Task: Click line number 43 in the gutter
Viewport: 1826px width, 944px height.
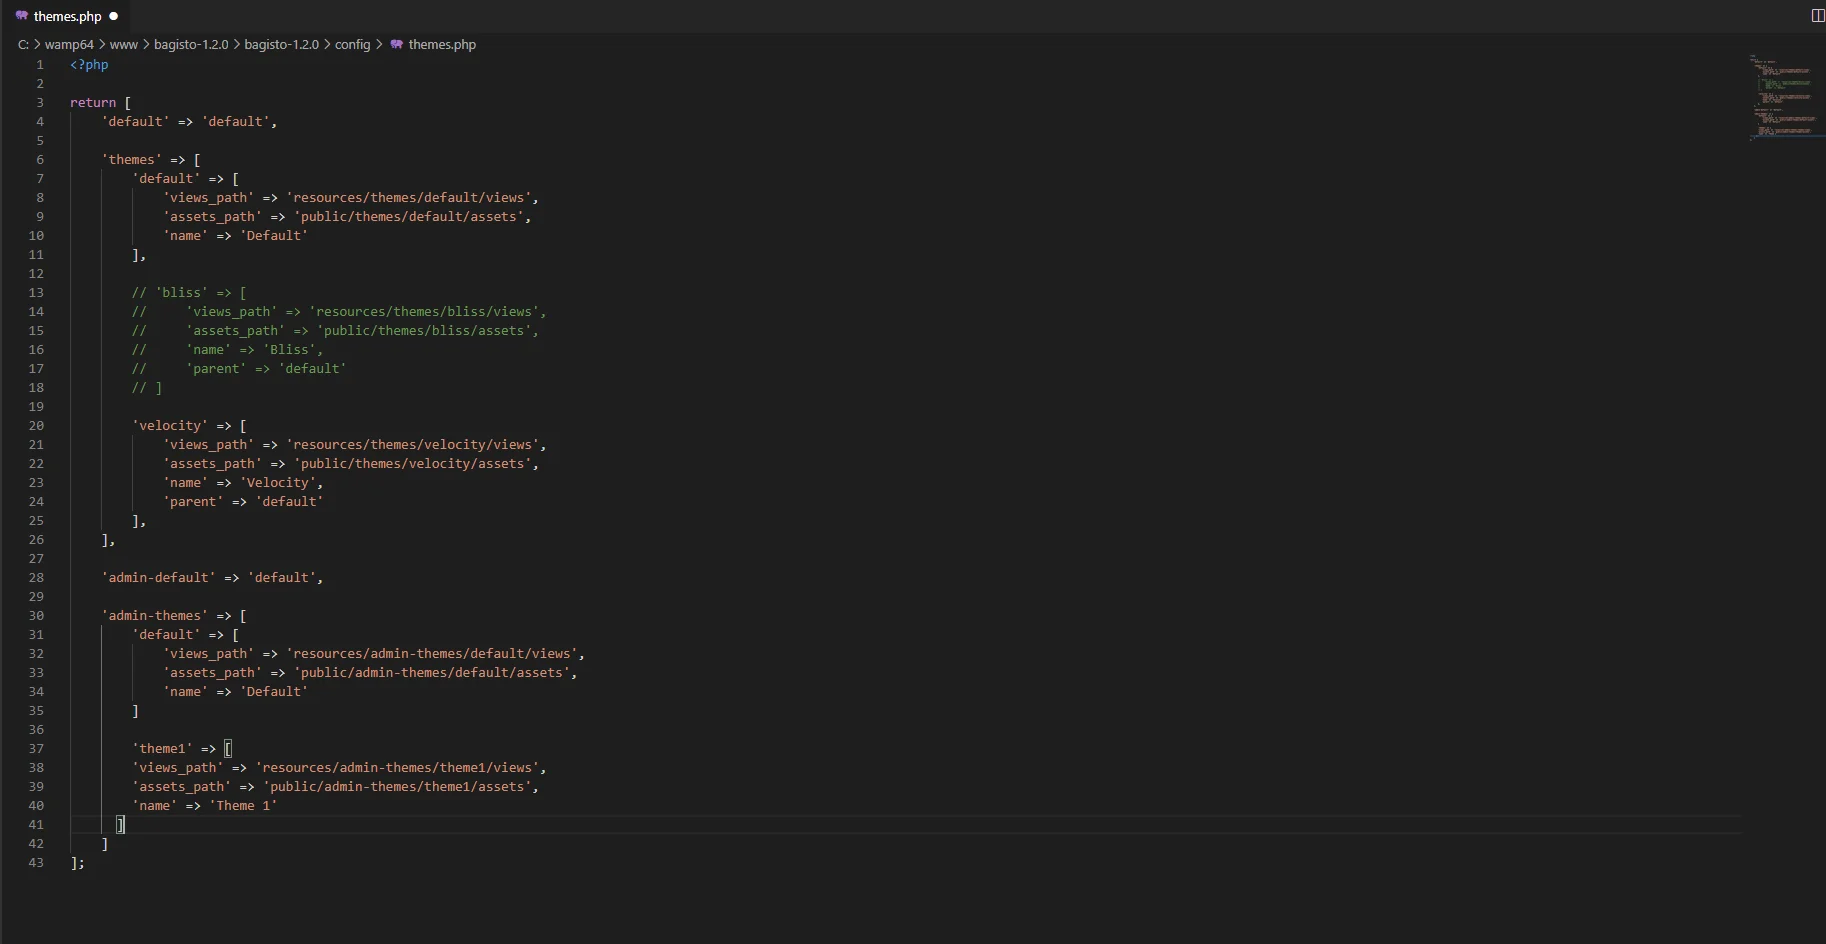Action: (36, 863)
